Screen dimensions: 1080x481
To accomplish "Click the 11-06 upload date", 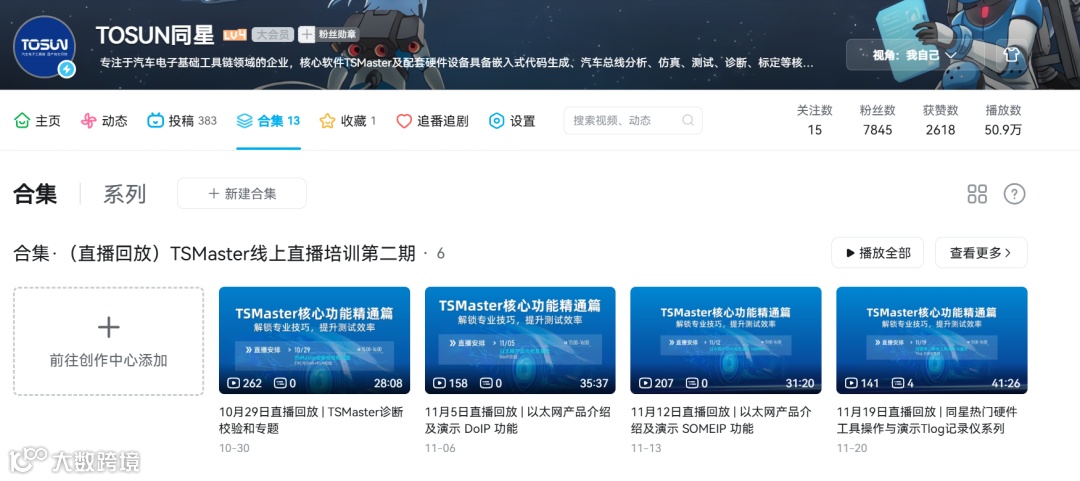I will tap(439, 449).
